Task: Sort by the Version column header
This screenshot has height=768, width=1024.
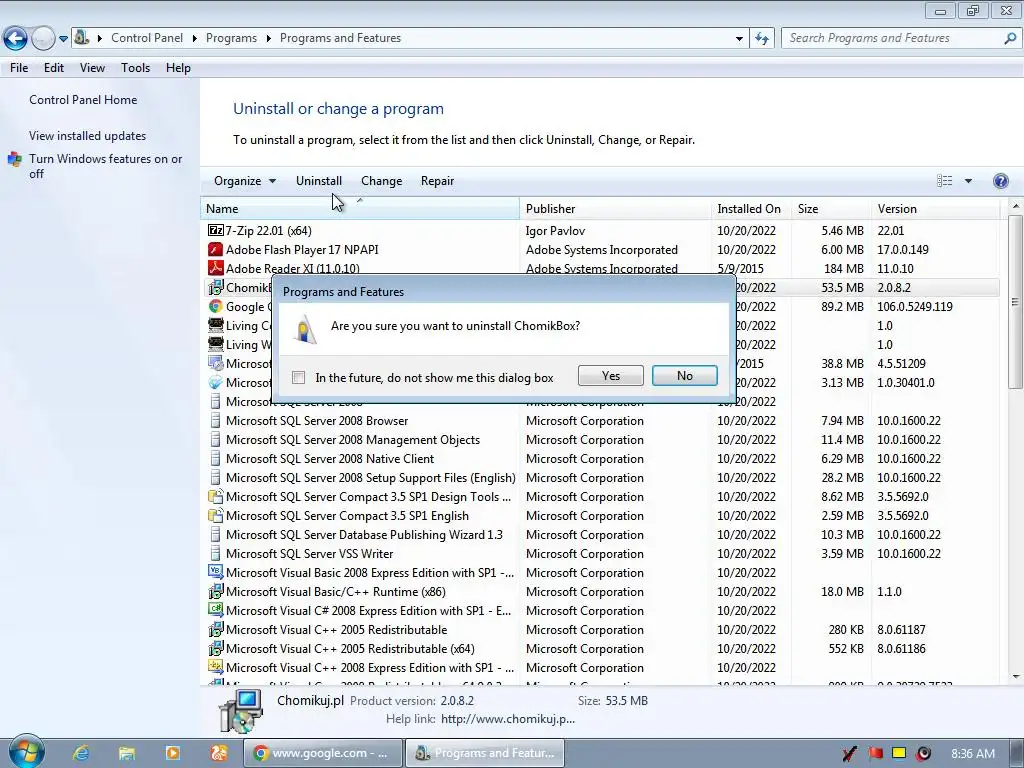Action: click(x=935, y=209)
